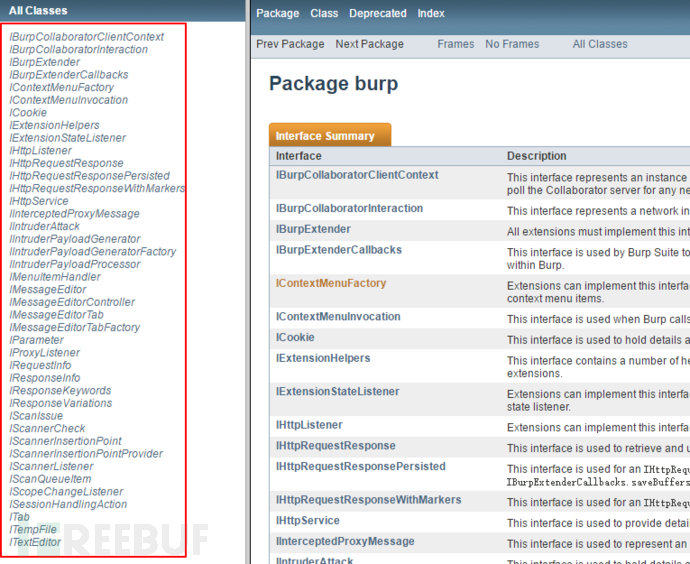Click IResponseVariations in All Classes list
The height and width of the screenshot is (564, 690).
[61, 403]
